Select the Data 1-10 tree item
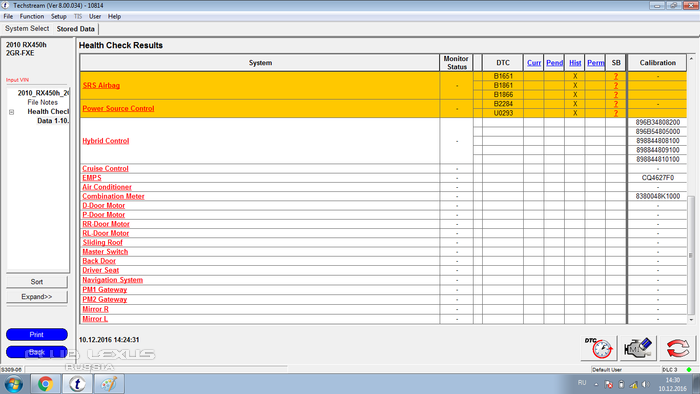 [53, 121]
